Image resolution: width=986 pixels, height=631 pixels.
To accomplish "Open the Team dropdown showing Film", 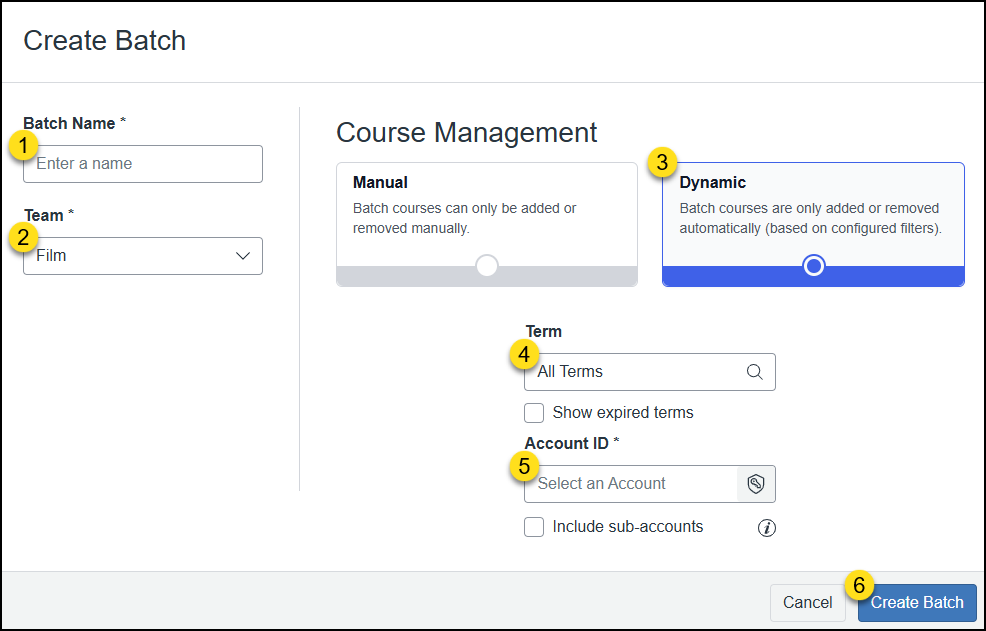I will tap(143, 256).
